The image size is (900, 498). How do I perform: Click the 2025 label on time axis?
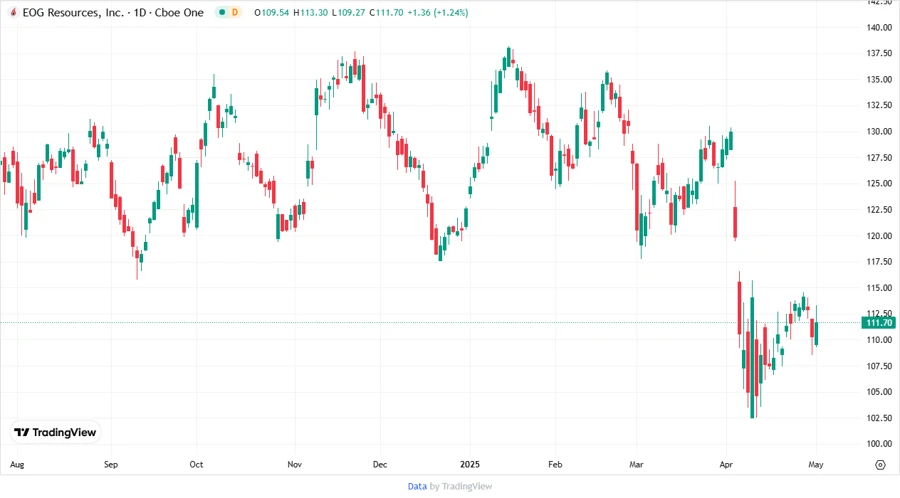point(470,465)
